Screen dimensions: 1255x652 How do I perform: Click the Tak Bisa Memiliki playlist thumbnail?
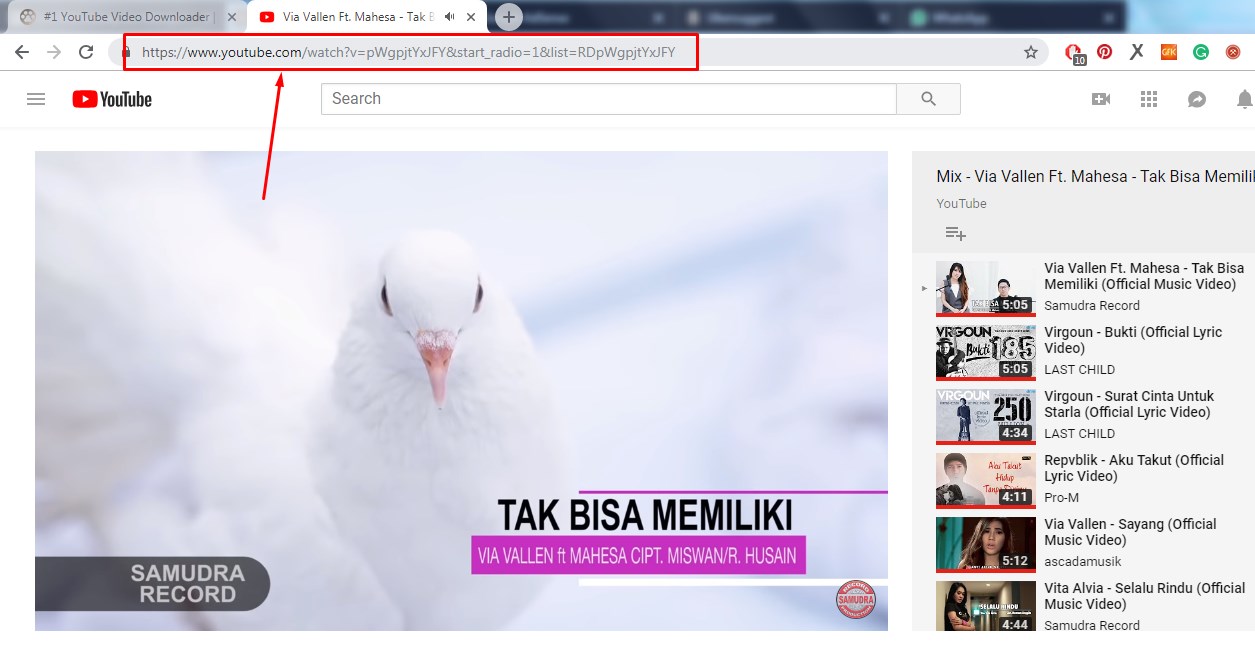point(986,288)
